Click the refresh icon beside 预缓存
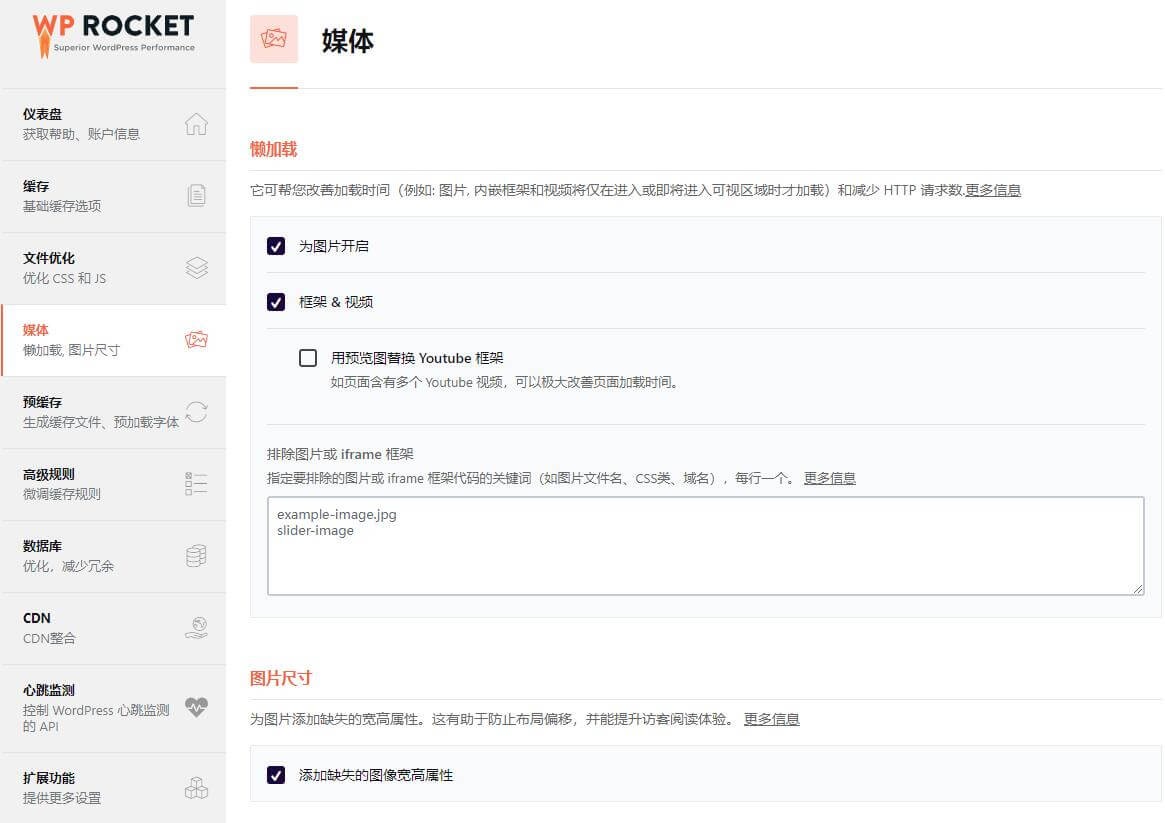This screenshot has height=823, width=1165. click(197, 412)
